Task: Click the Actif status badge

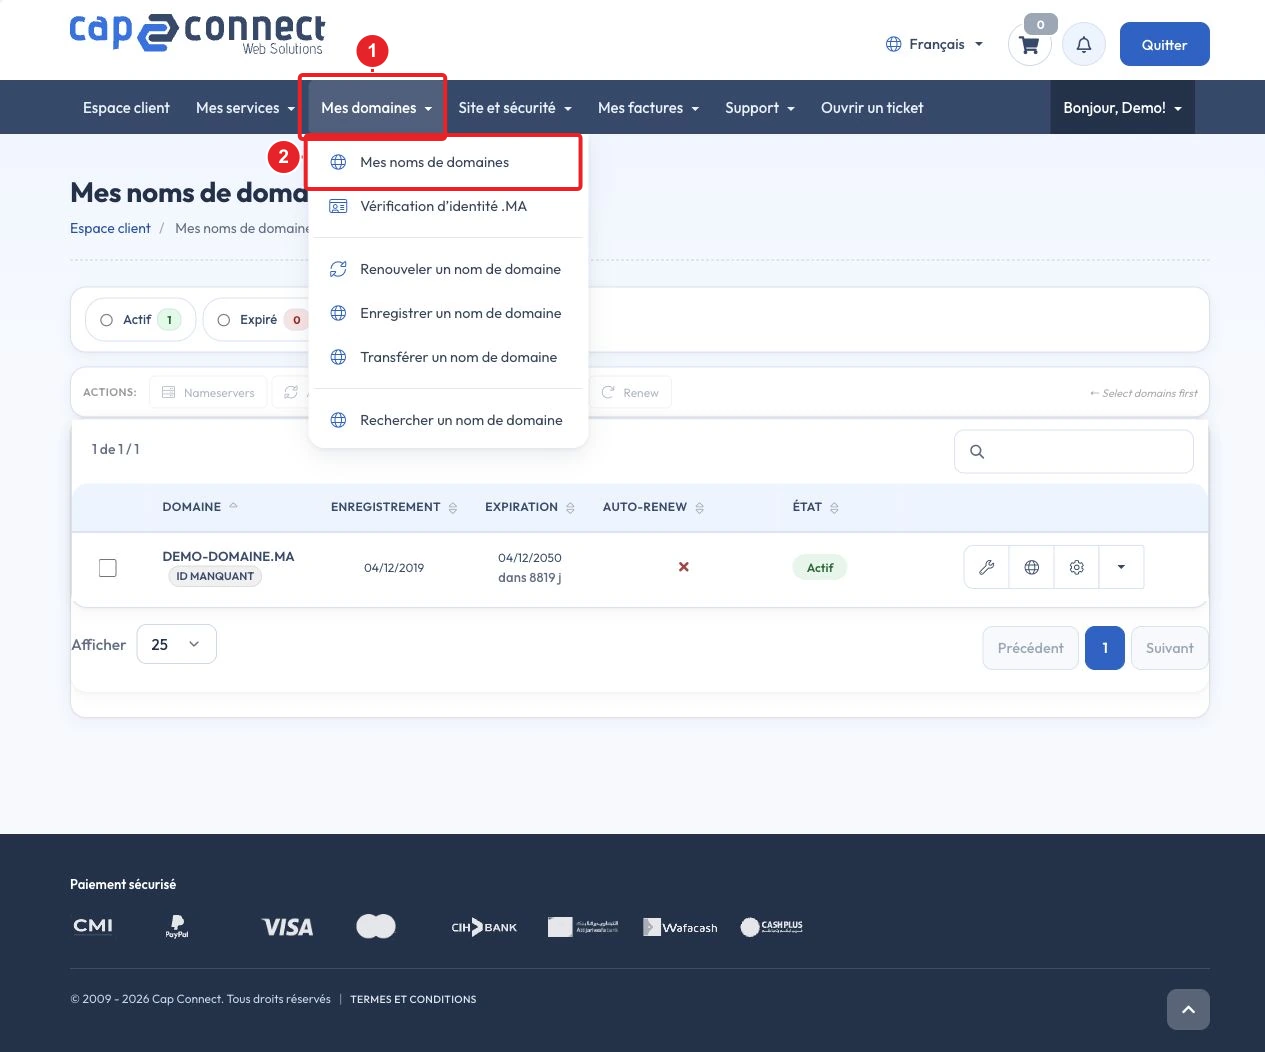Action: tap(820, 567)
